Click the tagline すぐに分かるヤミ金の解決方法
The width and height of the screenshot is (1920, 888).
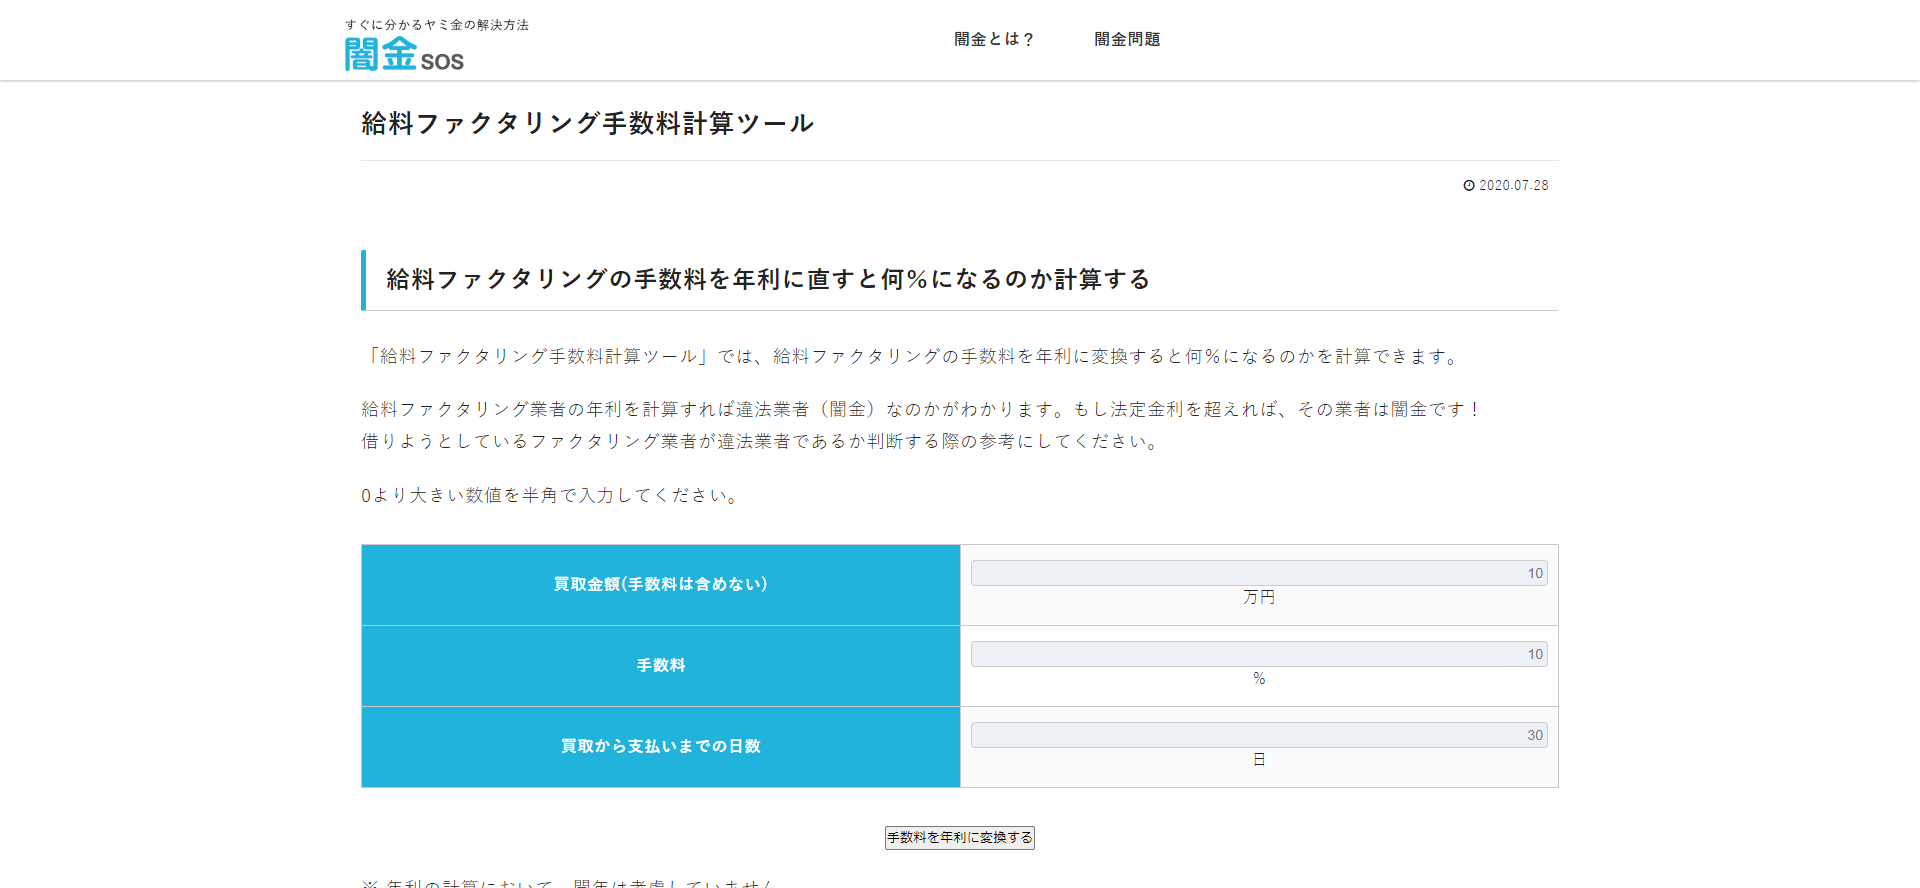coord(437,25)
